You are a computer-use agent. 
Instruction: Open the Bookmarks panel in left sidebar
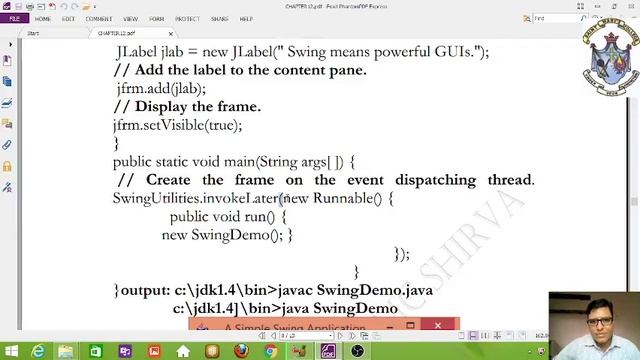[x=7, y=60]
